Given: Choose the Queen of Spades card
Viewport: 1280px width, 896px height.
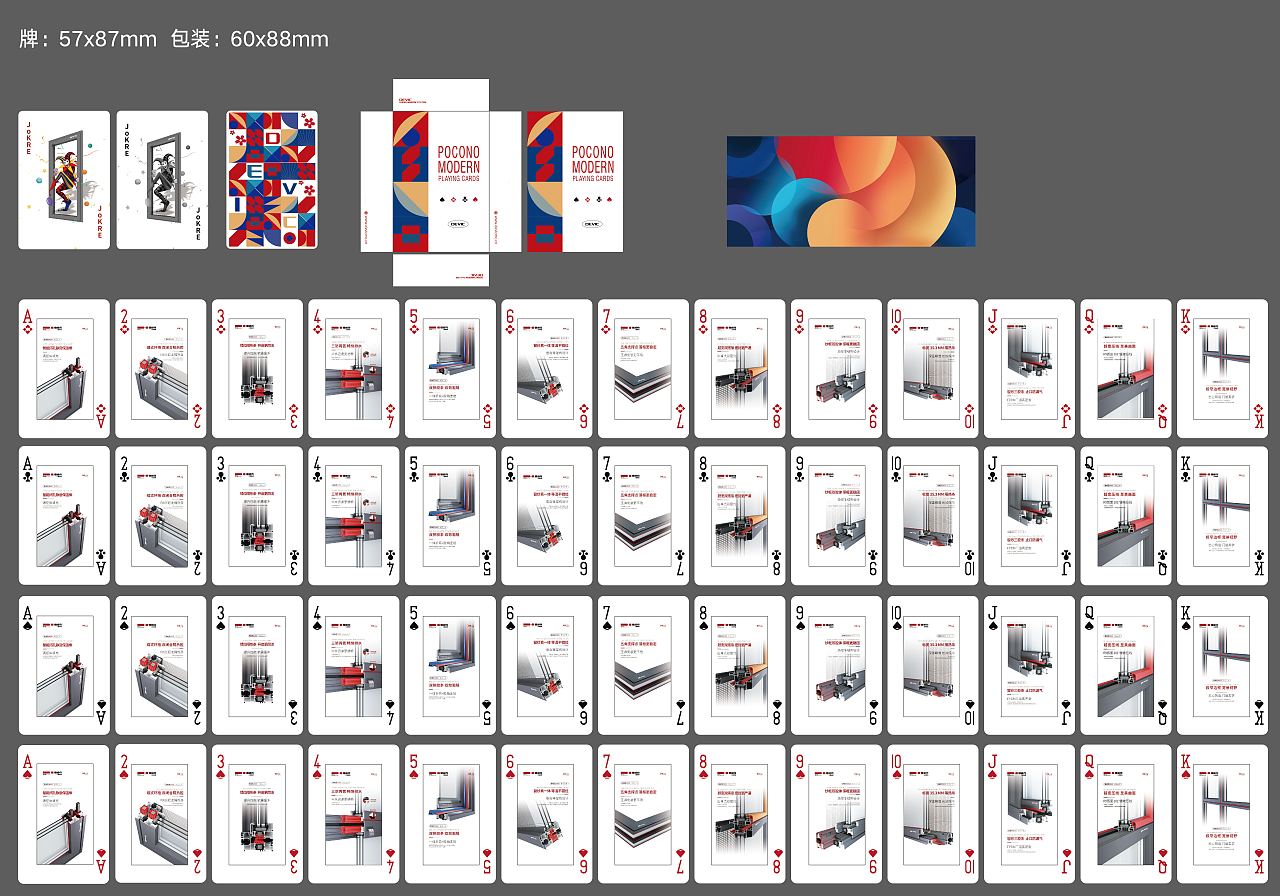Looking at the screenshot, I should tap(1126, 665).
